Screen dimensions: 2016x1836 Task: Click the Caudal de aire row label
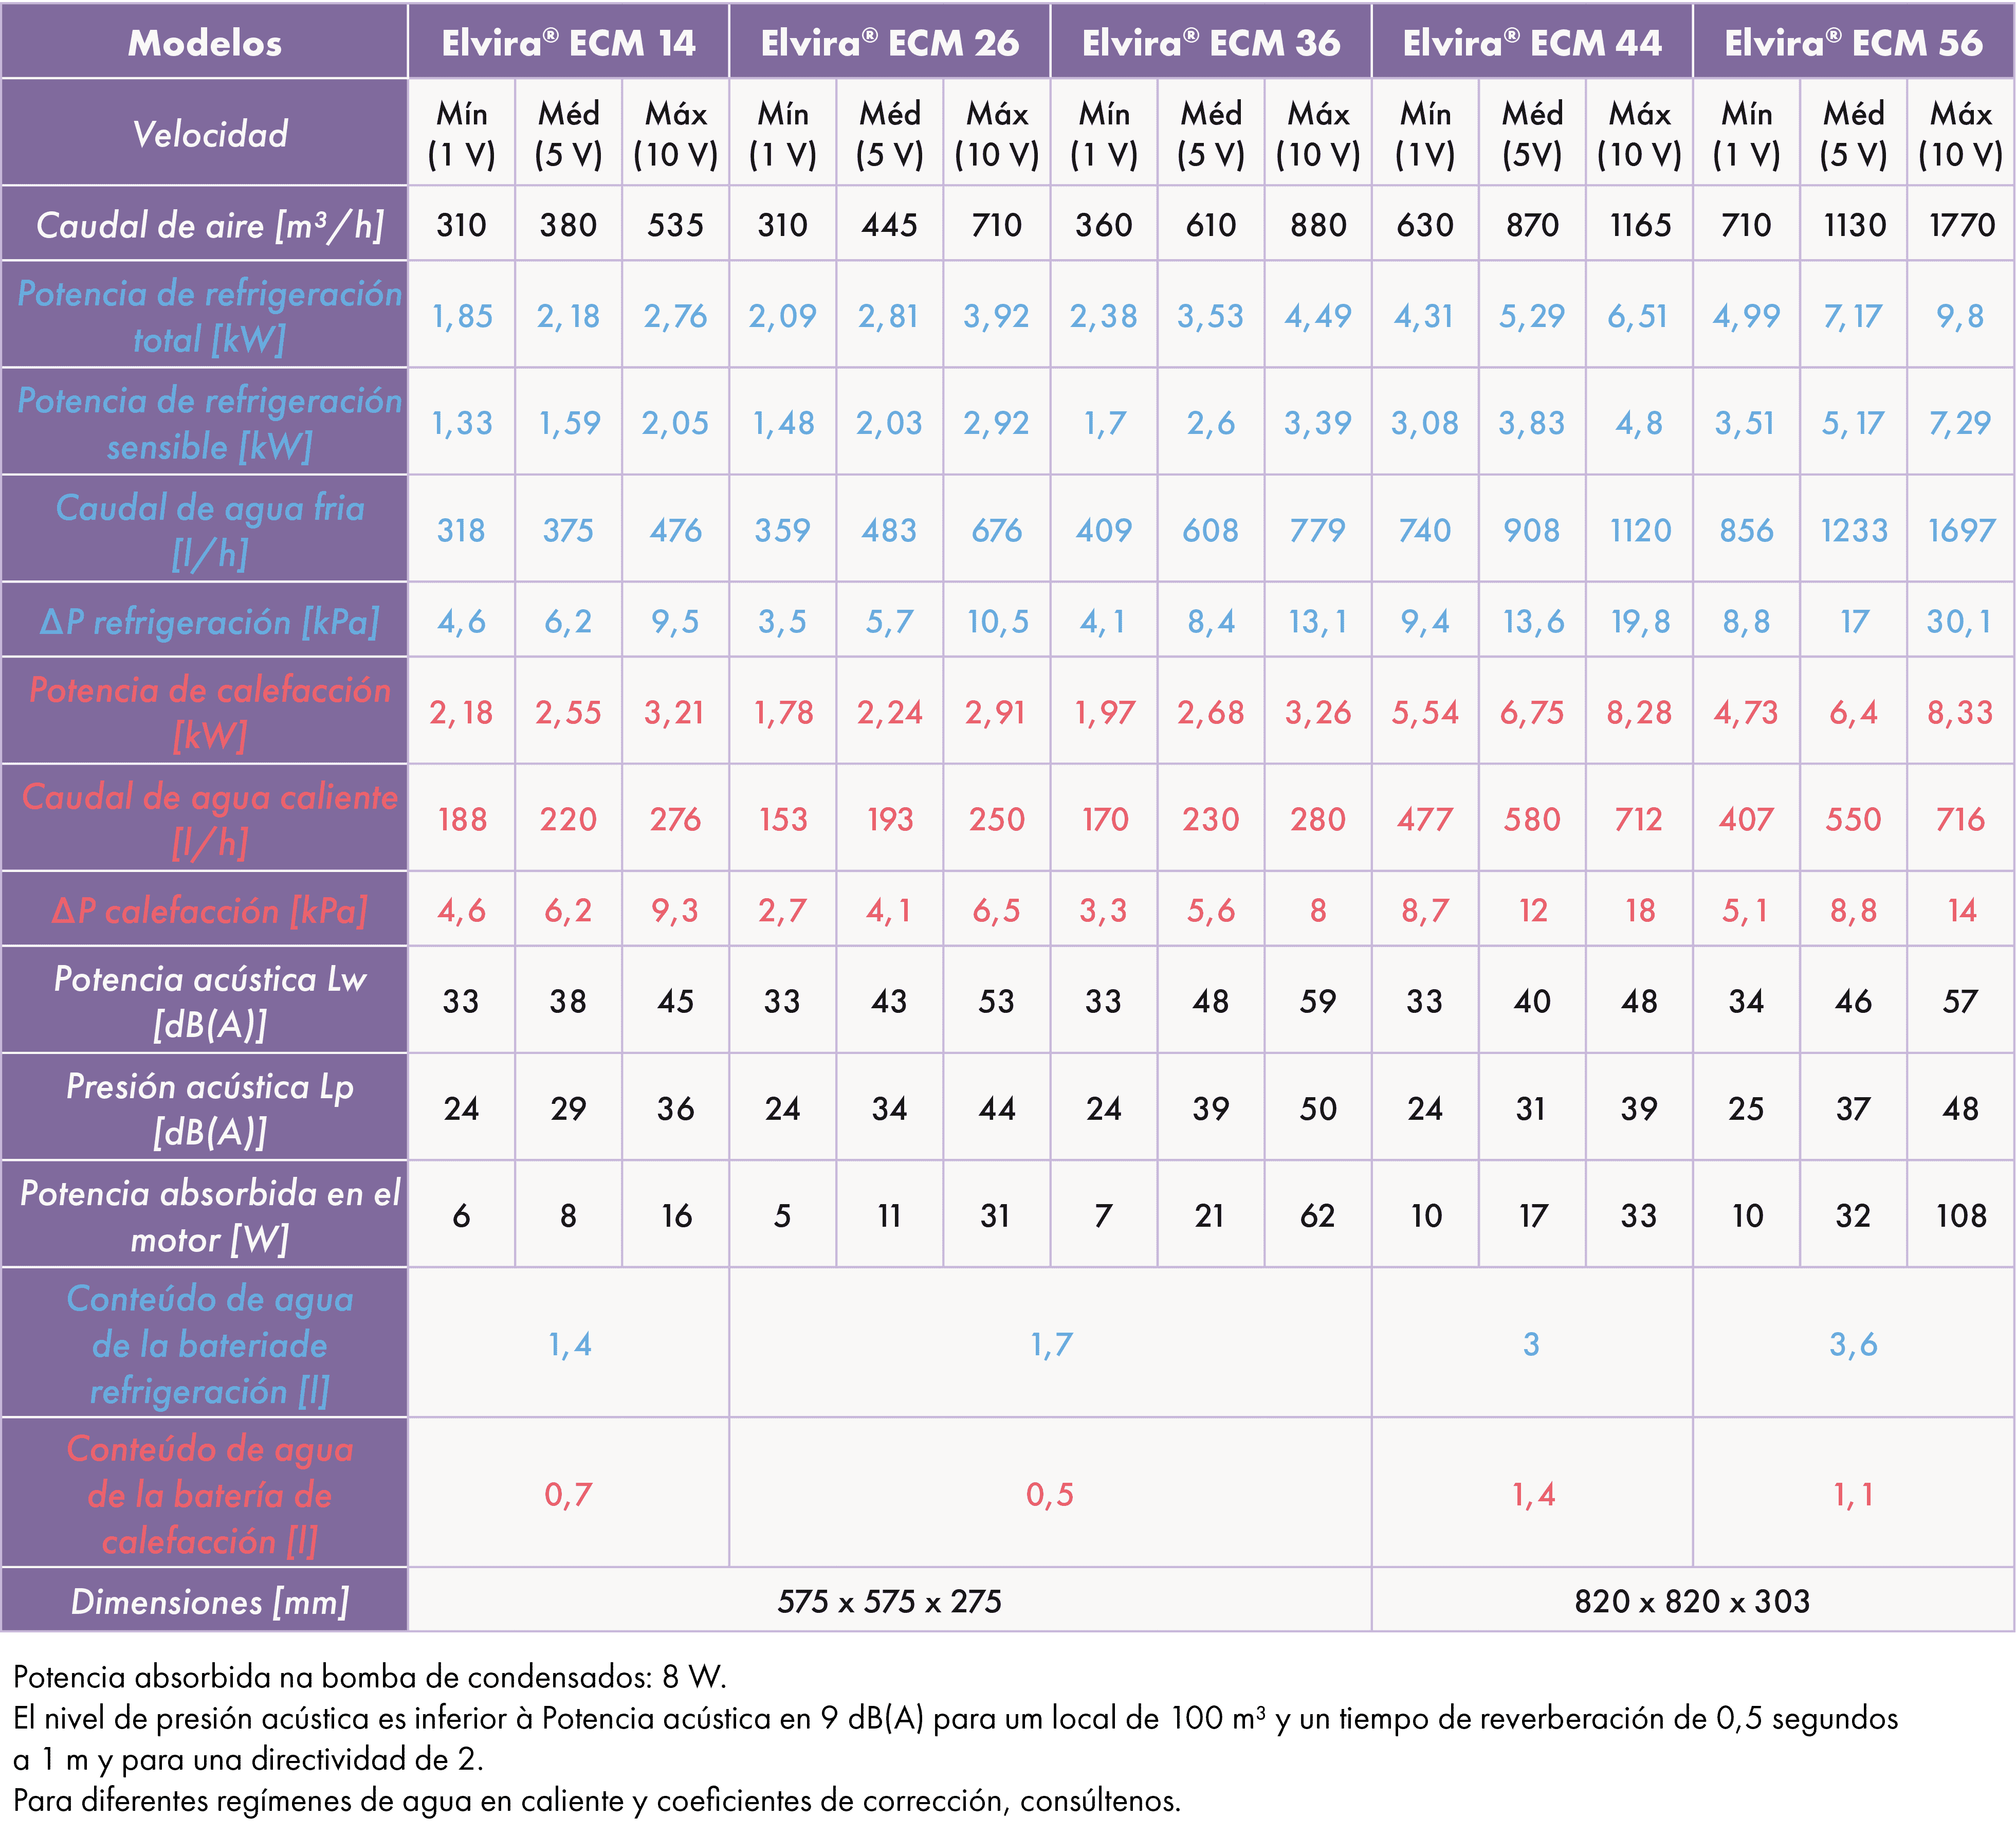[x=210, y=225]
